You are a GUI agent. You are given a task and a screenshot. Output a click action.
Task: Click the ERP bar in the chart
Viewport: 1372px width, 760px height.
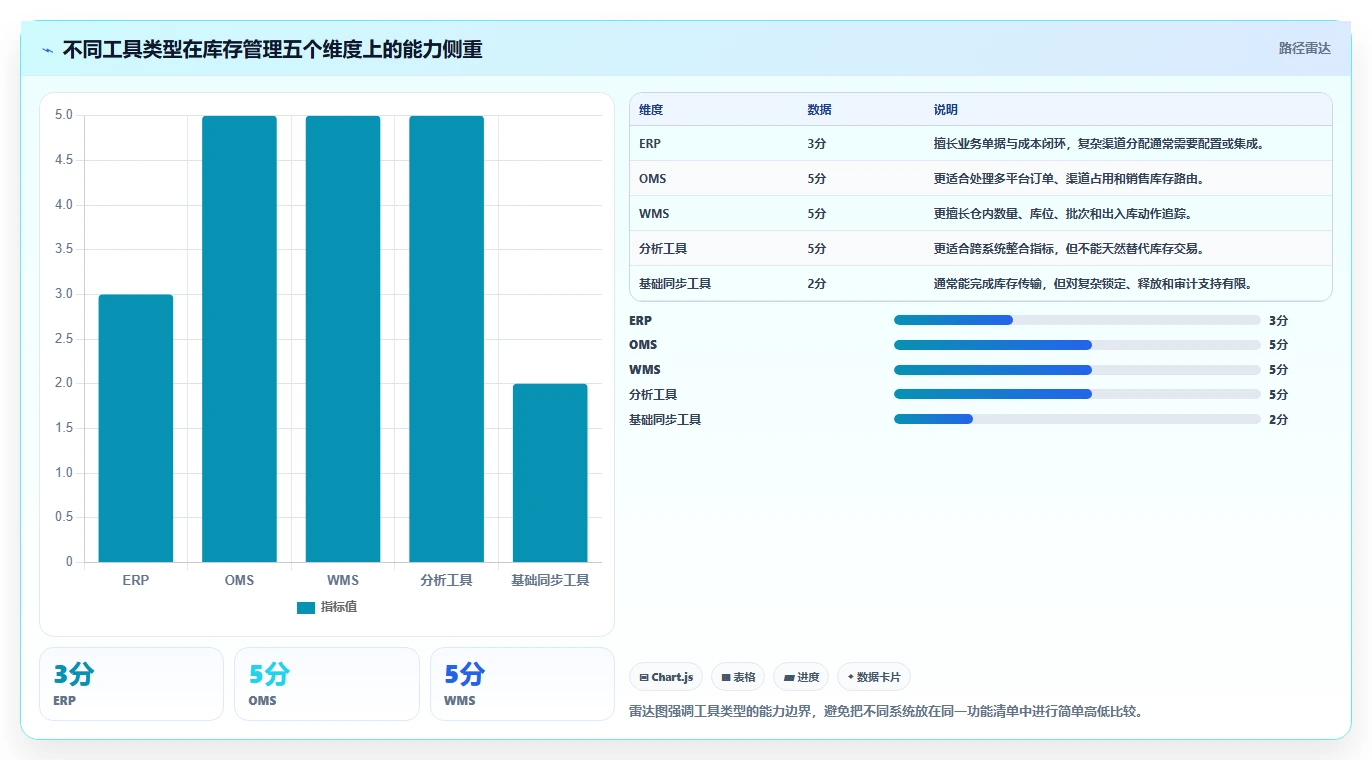136,428
